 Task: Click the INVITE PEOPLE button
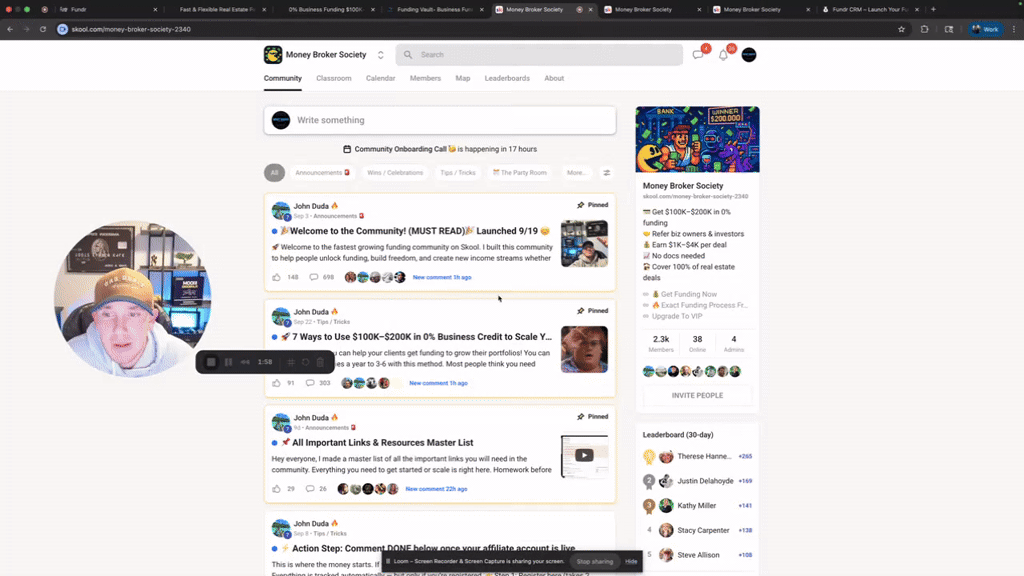coord(697,395)
